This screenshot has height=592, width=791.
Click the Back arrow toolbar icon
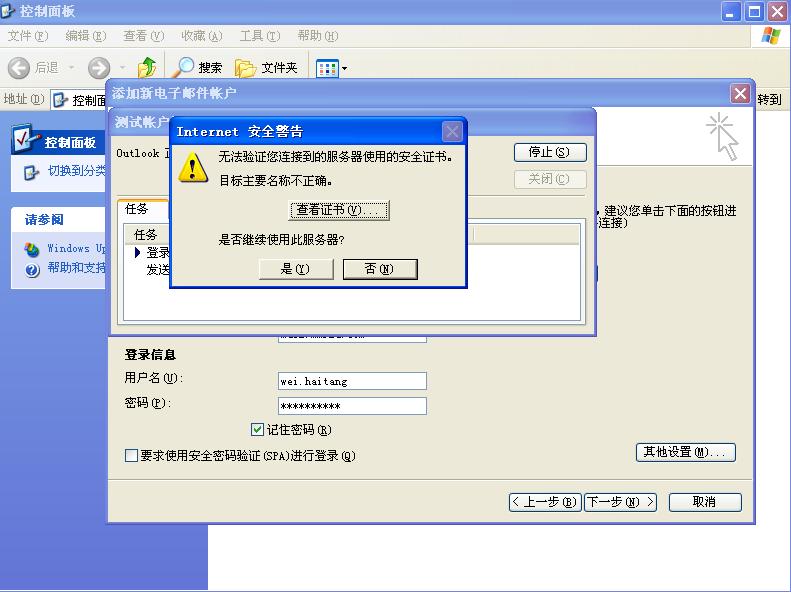pyautogui.click(x=19, y=68)
